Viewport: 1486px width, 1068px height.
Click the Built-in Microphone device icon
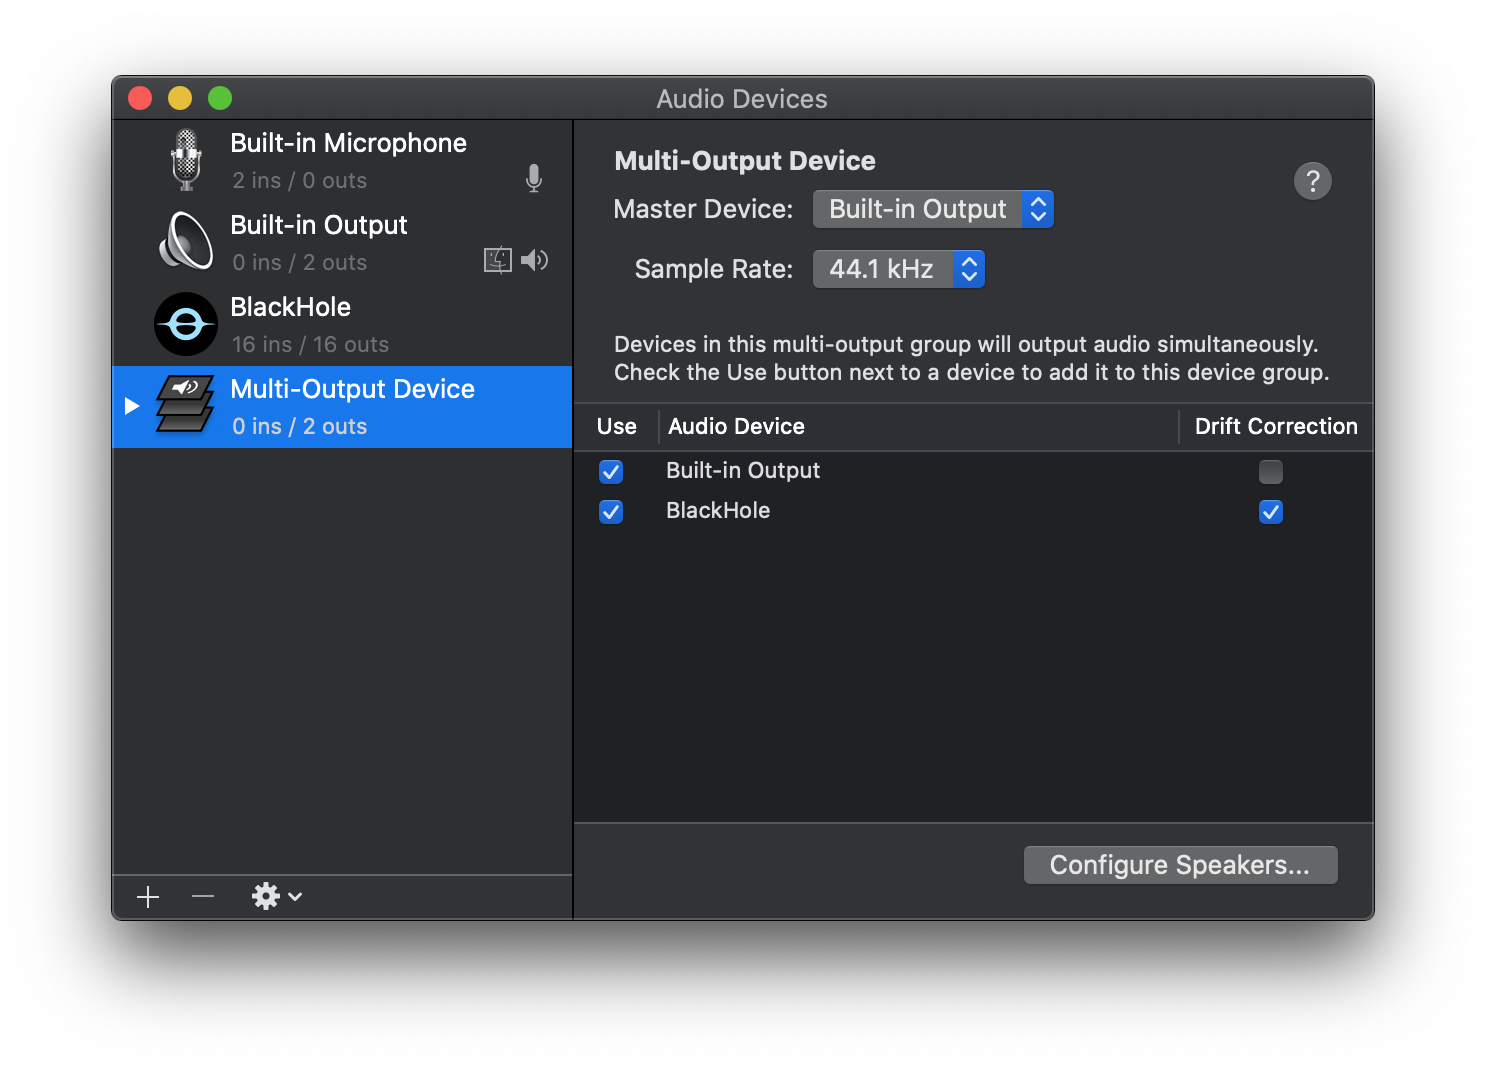point(185,159)
